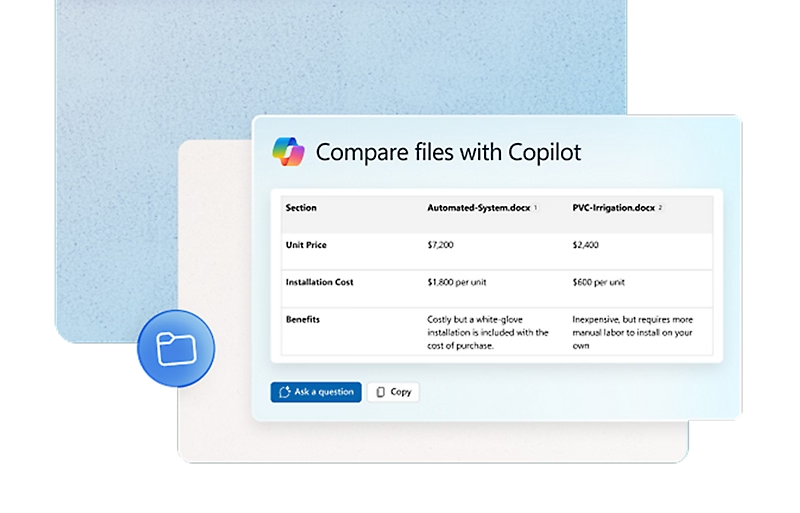Click the $600 per unit cell
800x513 pixels.
pos(598,282)
